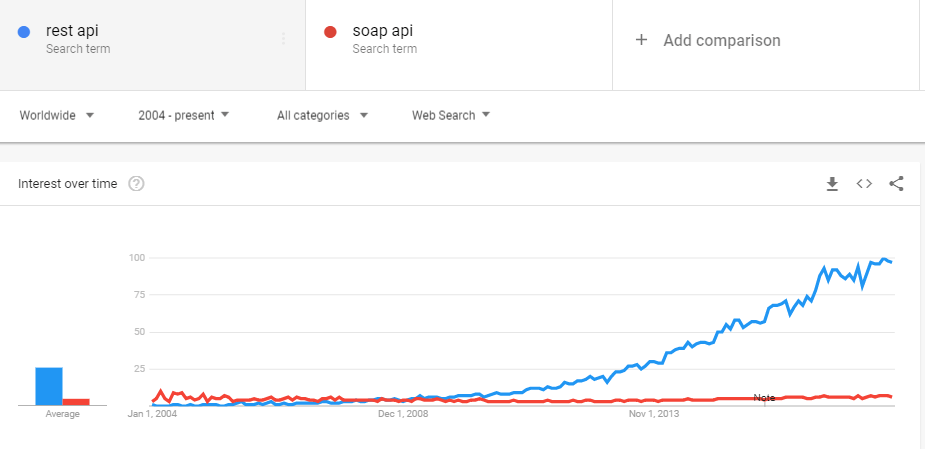925x449 pixels.
Task: Click the blue Average bar
Action: (x=49, y=386)
